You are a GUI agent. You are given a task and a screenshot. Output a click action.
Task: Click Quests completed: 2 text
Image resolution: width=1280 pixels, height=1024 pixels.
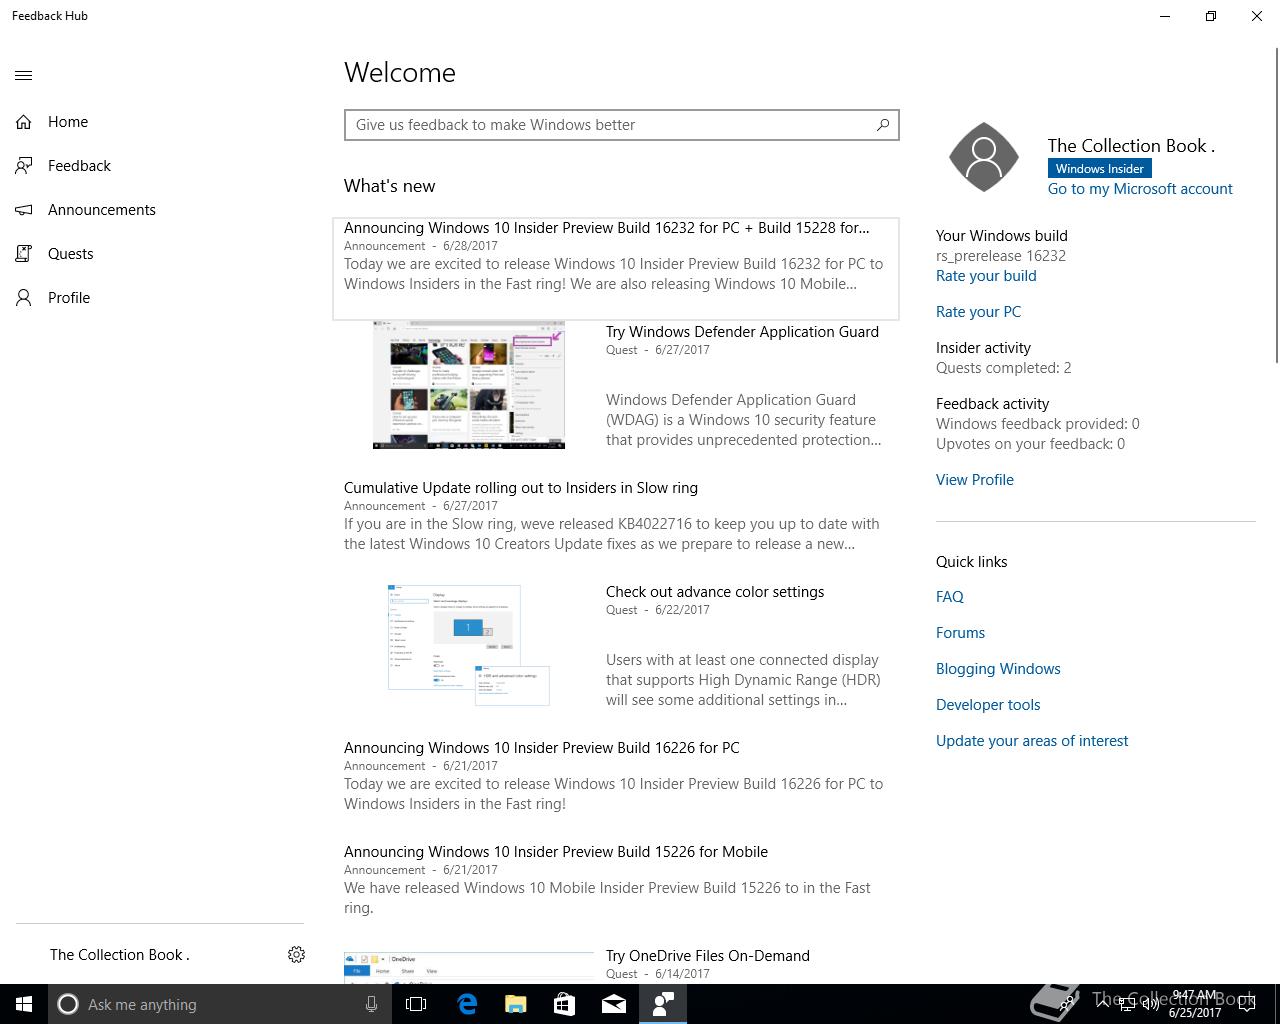point(1004,368)
